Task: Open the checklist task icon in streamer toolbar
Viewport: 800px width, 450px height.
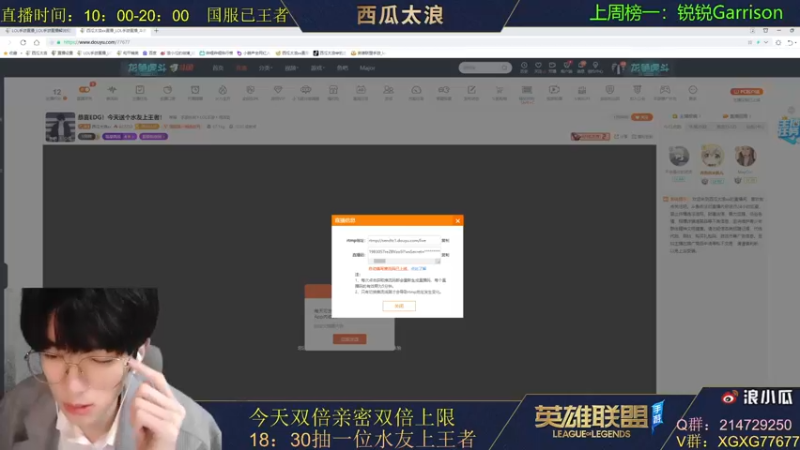Action: pos(140,92)
